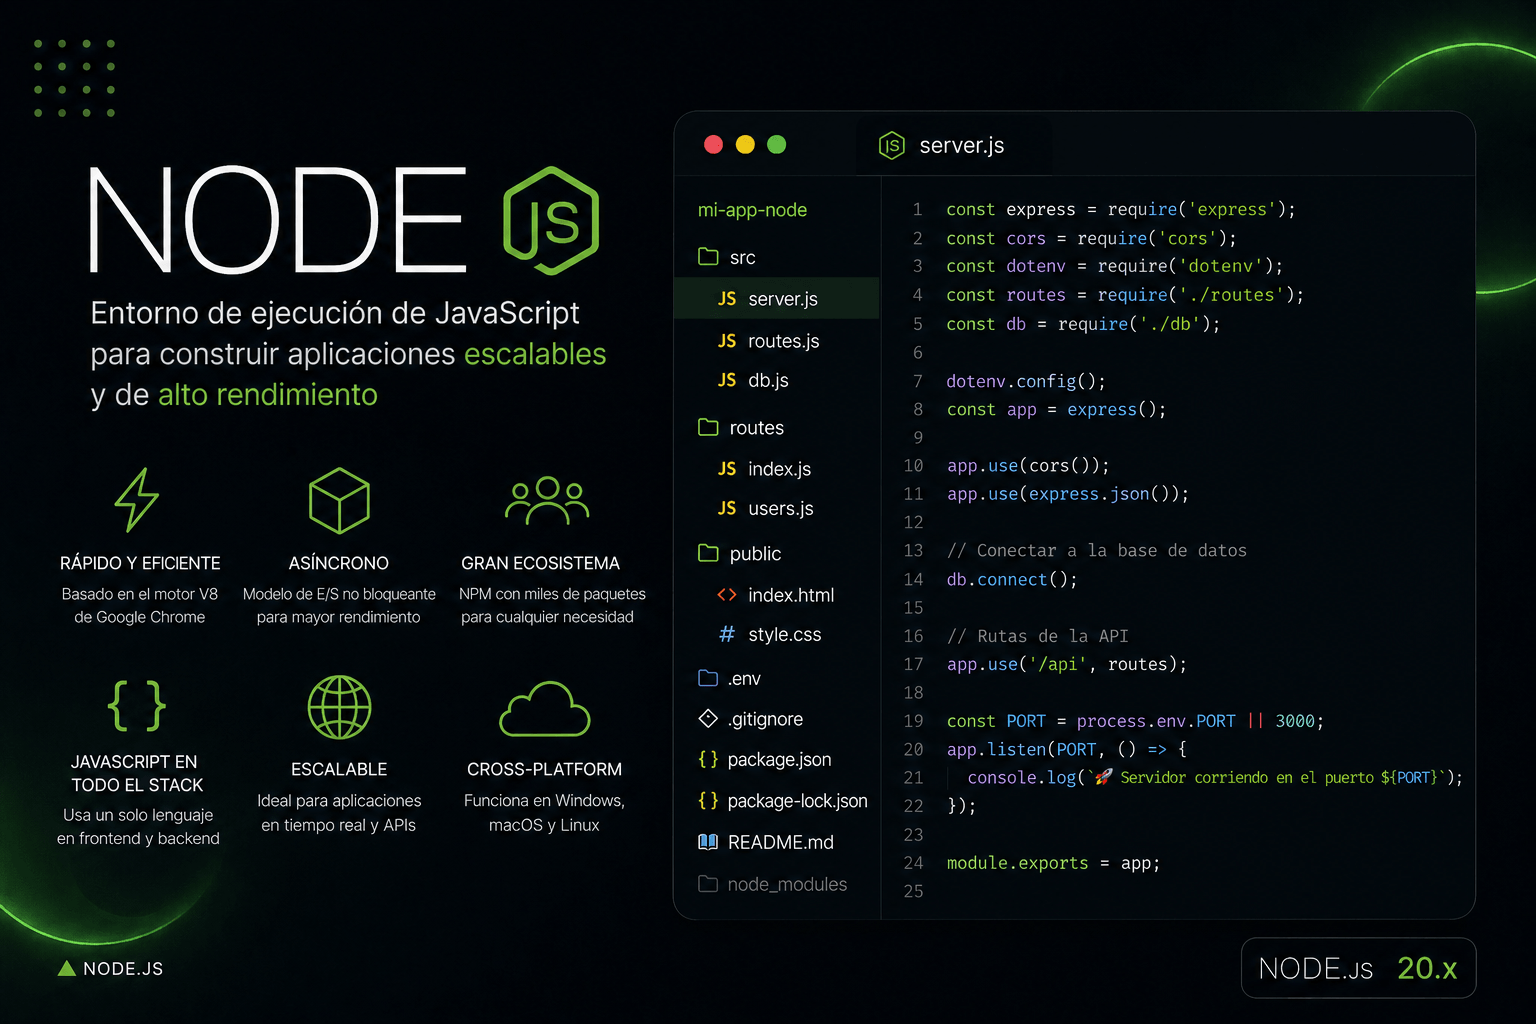
Task: Expand the routes folder label
Action: (757, 428)
